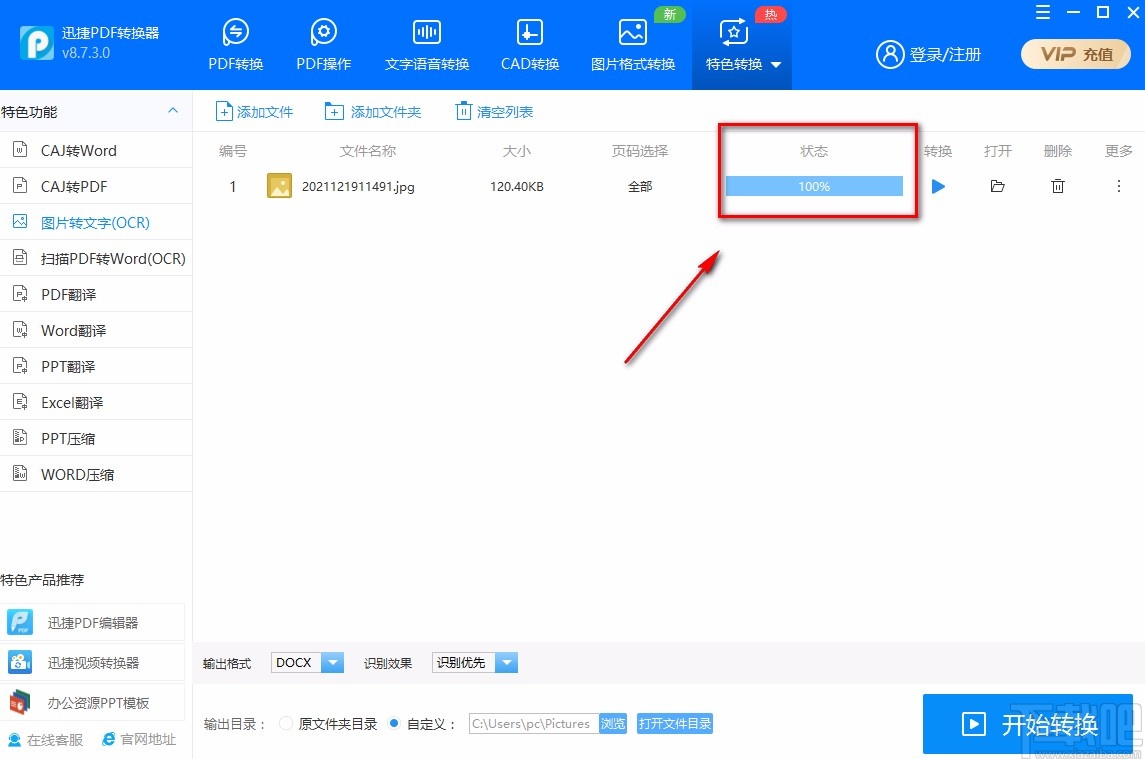Choose 原文件夹目录 as output location
The width and height of the screenshot is (1145, 759).
pyautogui.click(x=285, y=723)
